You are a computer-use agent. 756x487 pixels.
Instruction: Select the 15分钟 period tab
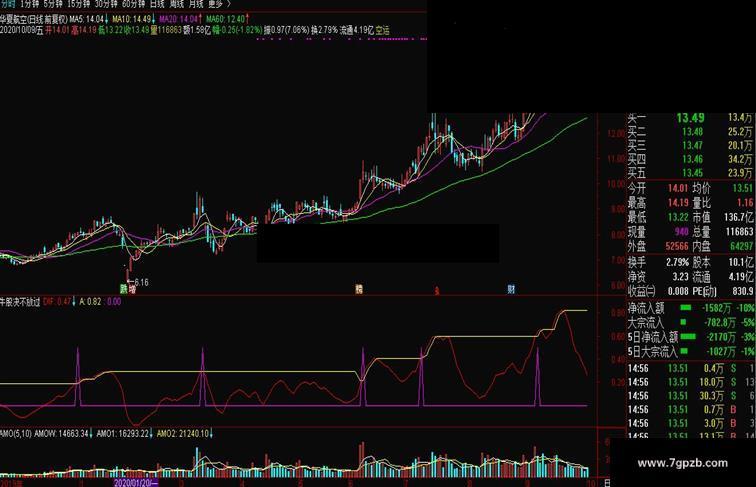click(x=78, y=4)
